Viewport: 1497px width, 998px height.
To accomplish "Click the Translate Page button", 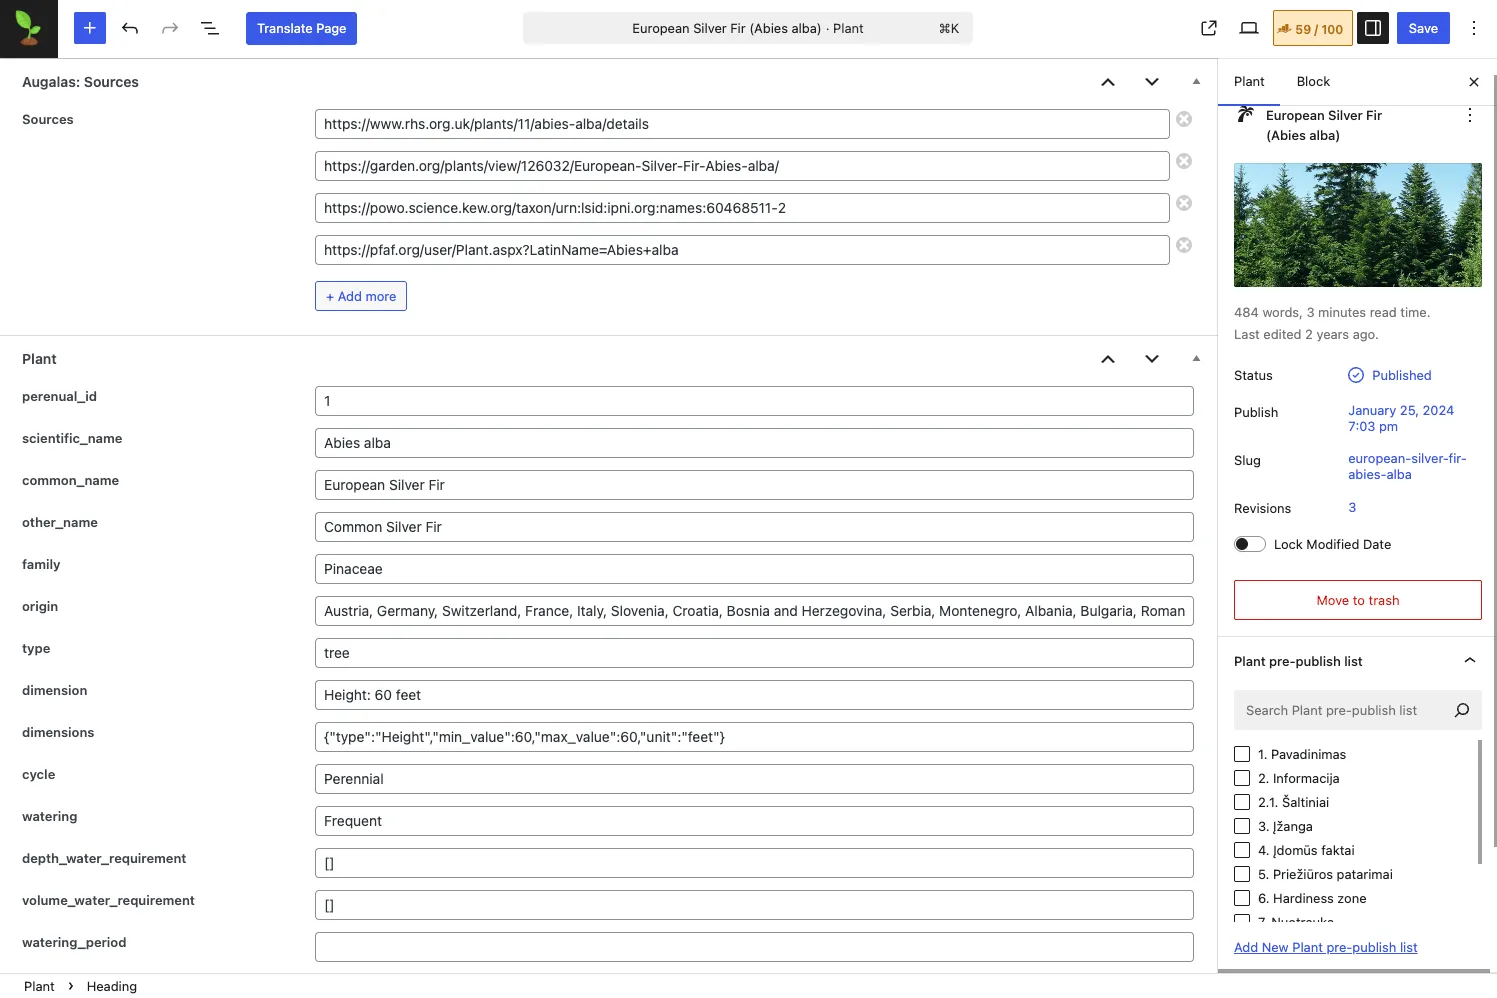I will [x=301, y=28].
